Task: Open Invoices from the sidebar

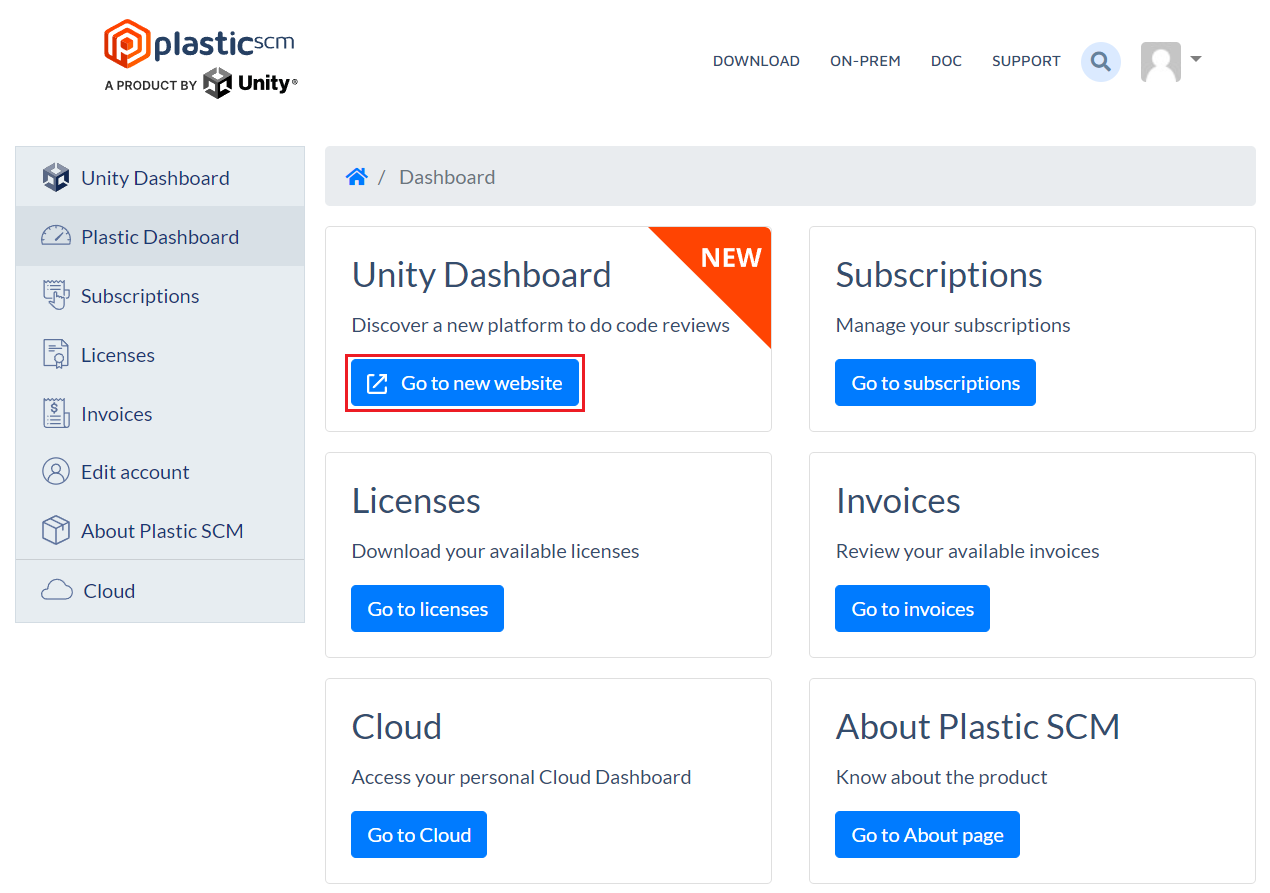Action: 160,413
